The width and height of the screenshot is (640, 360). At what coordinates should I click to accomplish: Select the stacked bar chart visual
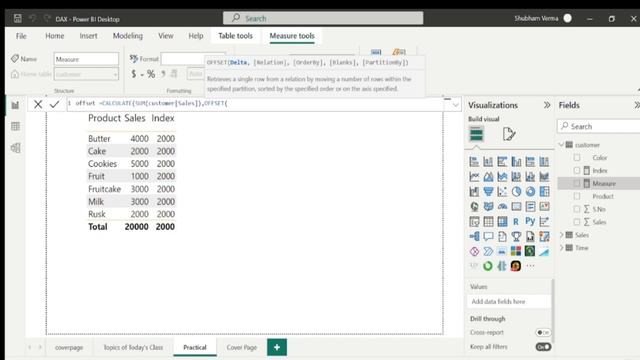tap(474, 162)
